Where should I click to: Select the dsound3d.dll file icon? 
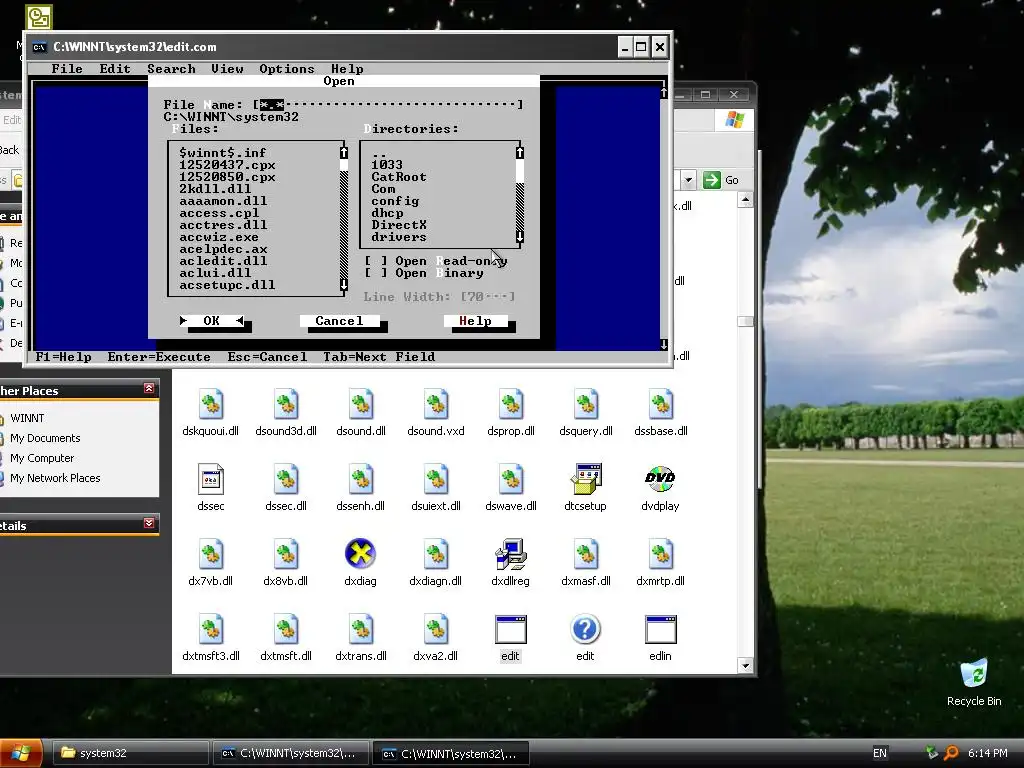285,404
